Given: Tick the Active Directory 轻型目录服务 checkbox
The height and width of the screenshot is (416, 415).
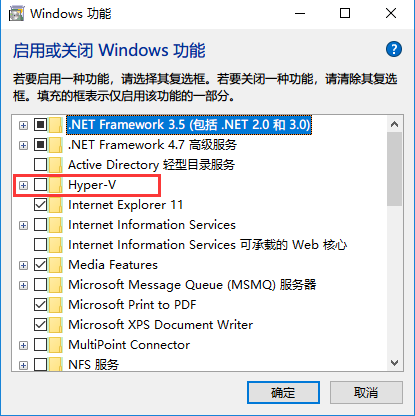Looking at the screenshot, I should tap(40, 165).
